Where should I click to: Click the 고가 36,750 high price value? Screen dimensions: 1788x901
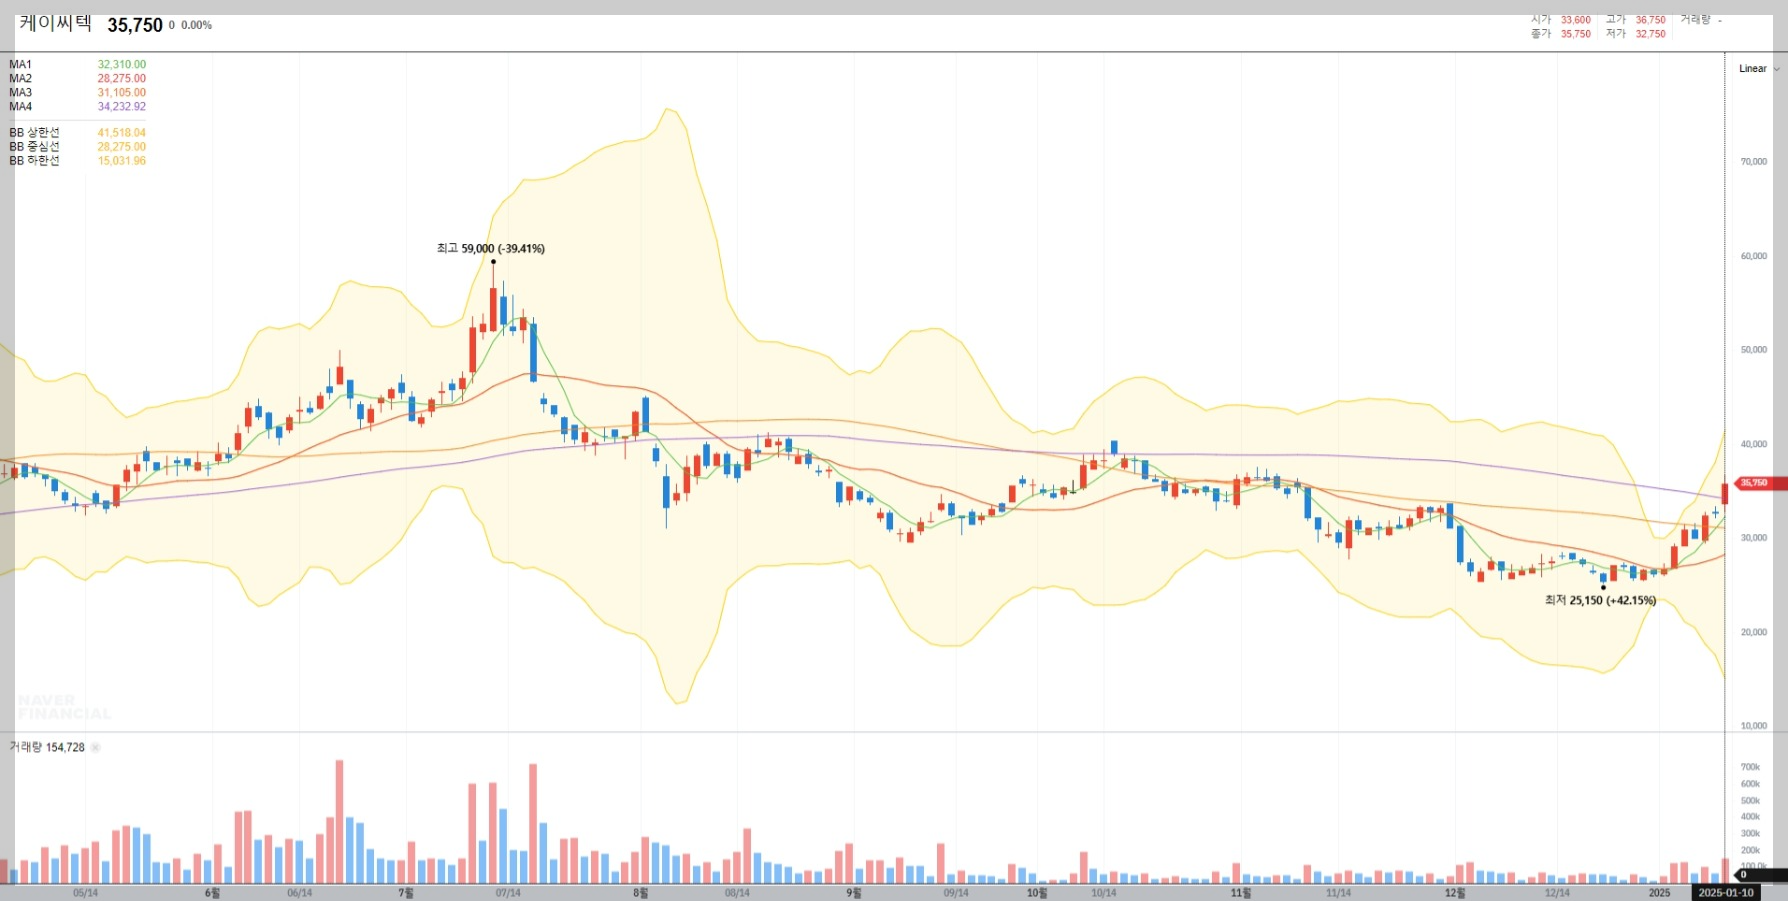[1651, 20]
